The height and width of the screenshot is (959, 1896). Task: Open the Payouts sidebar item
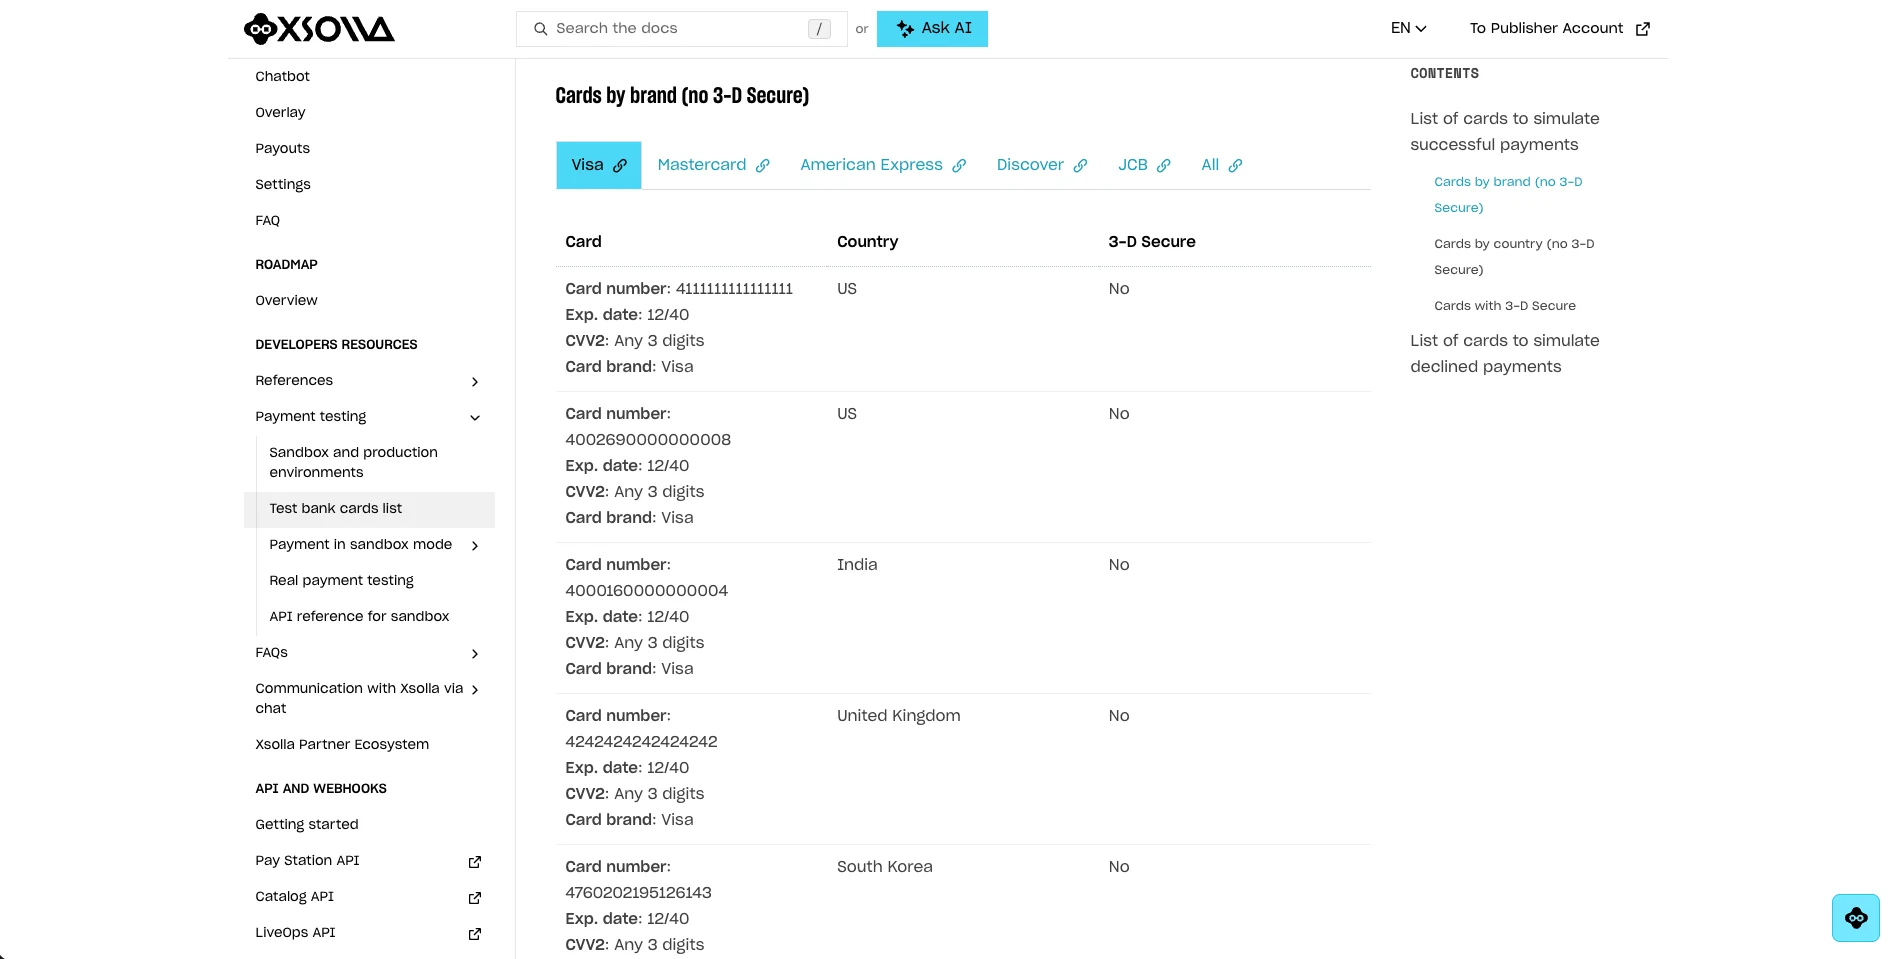282,148
